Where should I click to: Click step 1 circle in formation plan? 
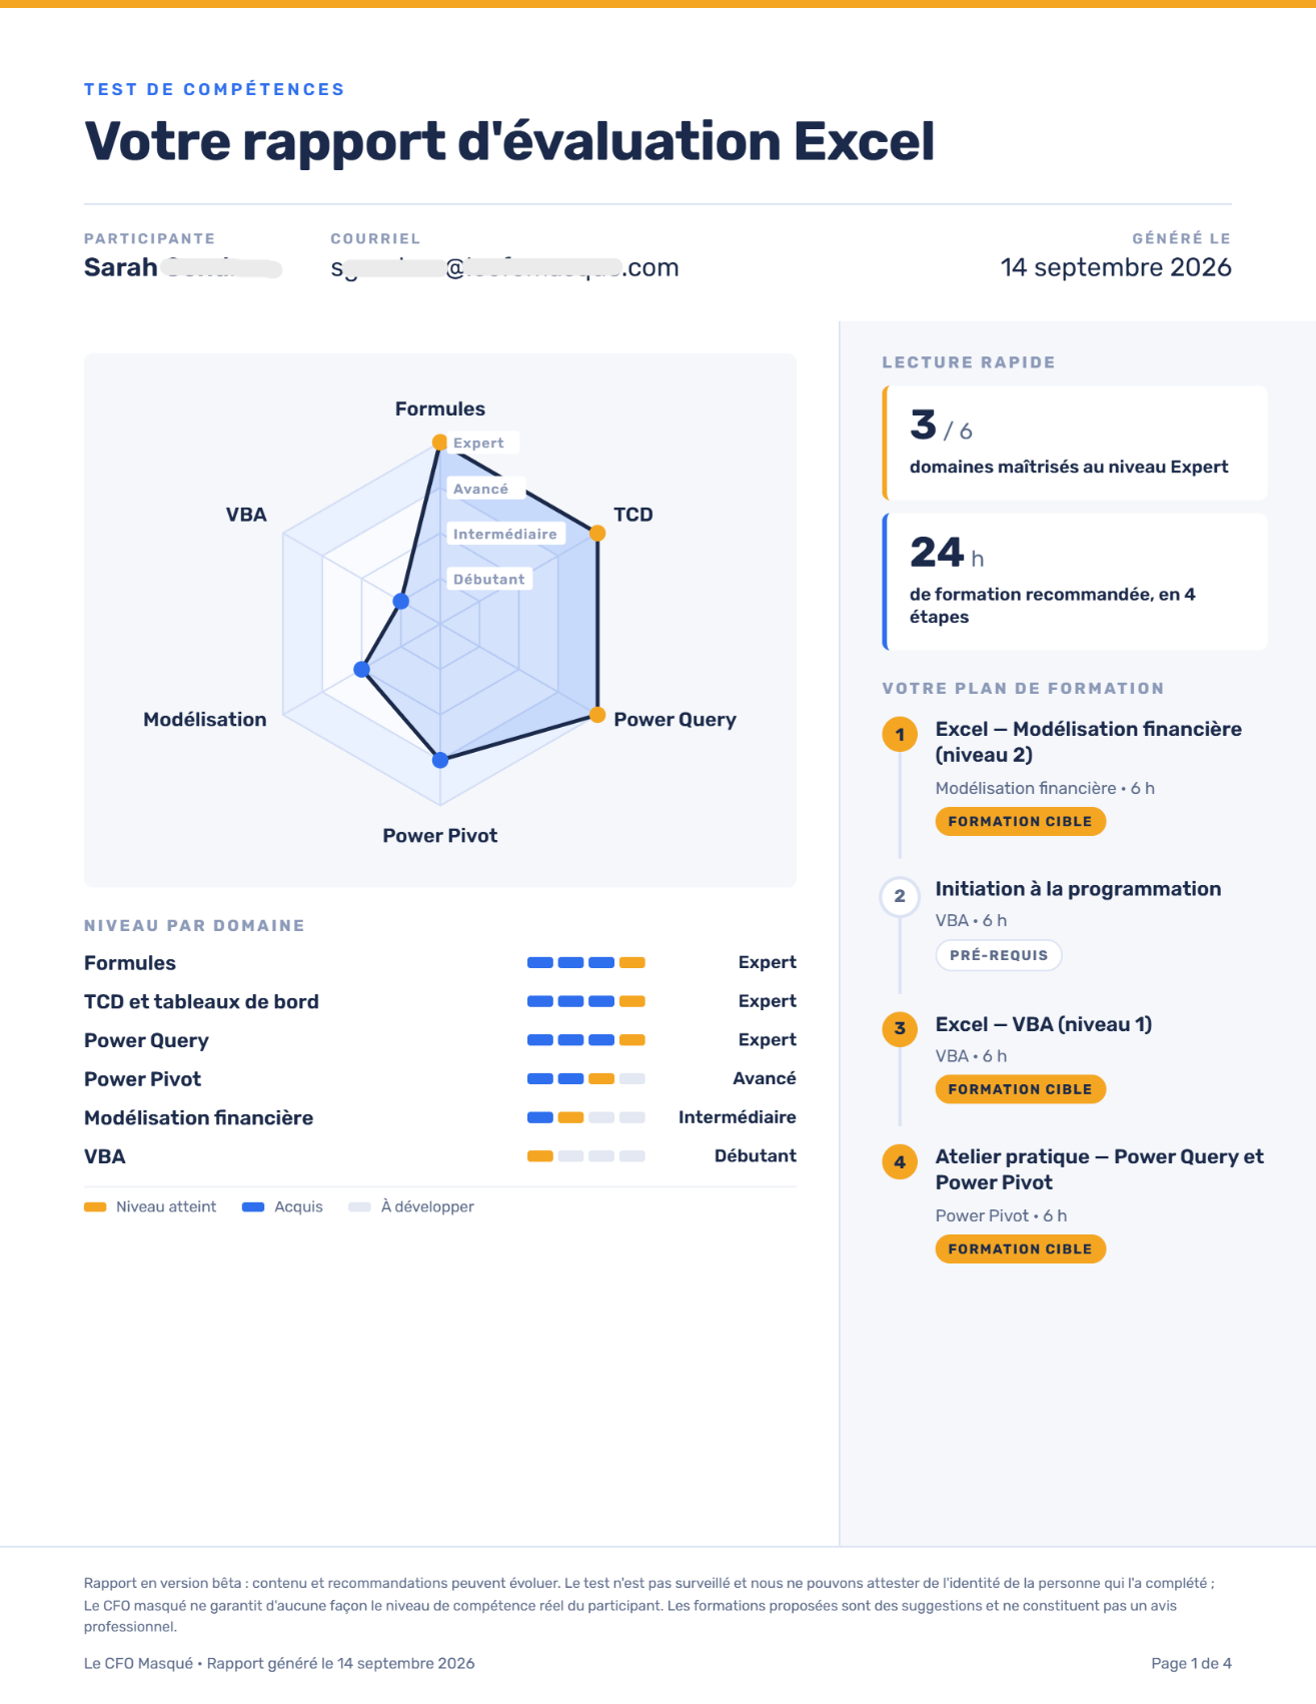tap(899, 735)
